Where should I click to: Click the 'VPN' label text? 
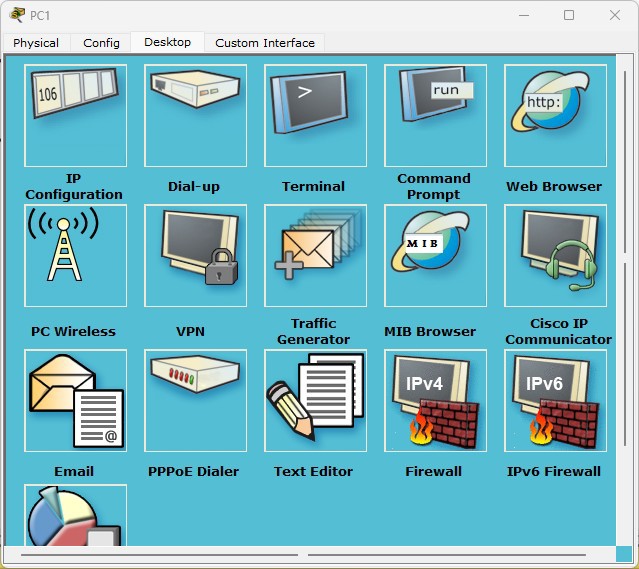pos(190,331)
